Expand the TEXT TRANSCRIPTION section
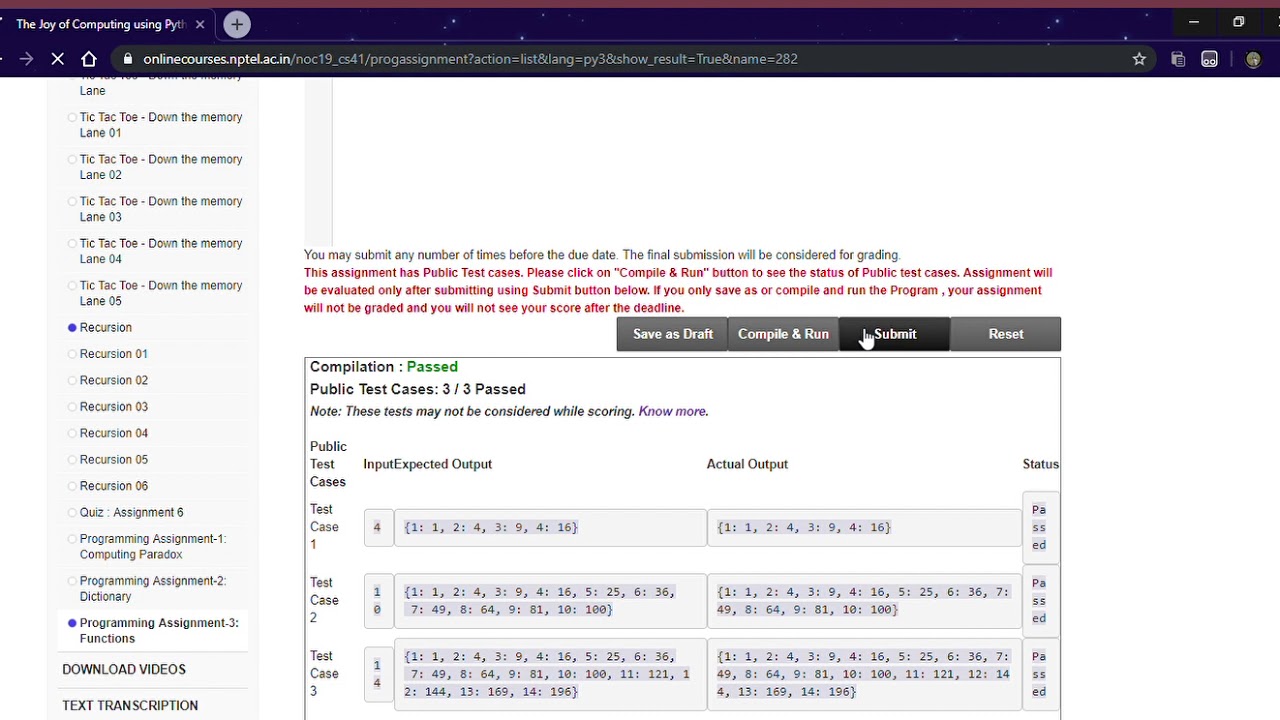Viewport: 1280px width, 720px height. click(130, 705)
